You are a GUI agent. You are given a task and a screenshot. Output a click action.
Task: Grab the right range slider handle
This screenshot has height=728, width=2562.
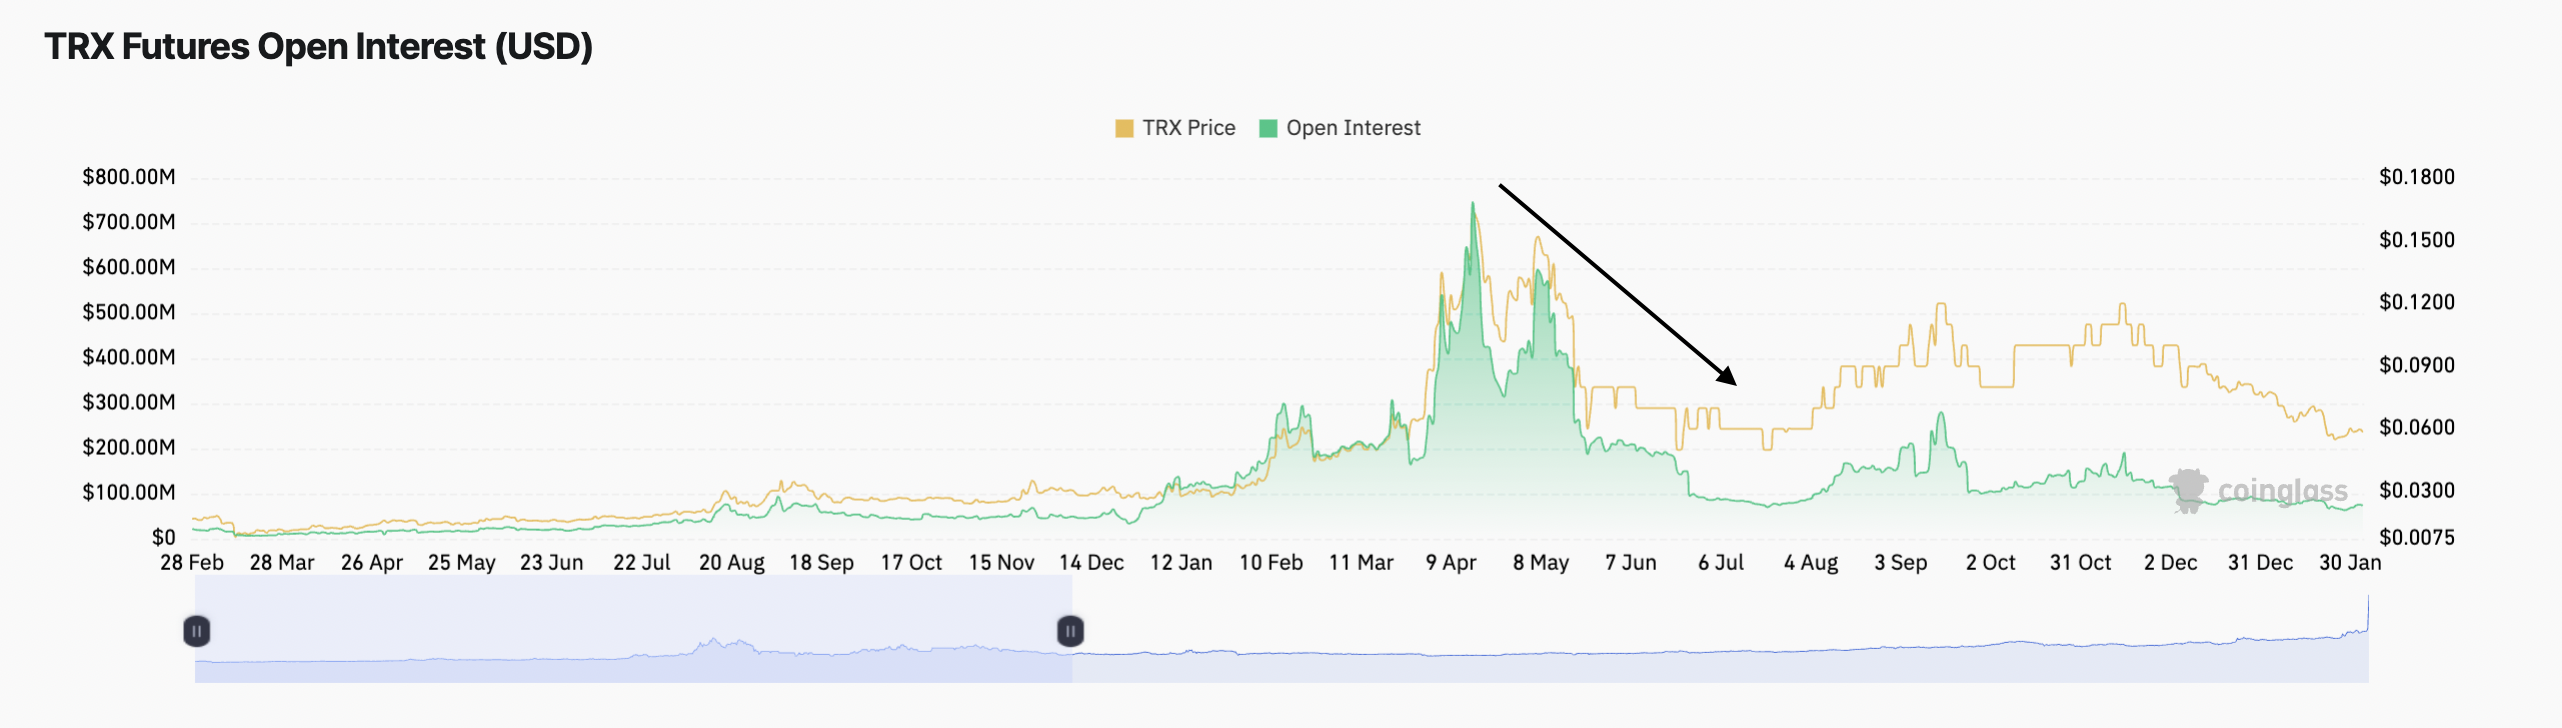tap(1070, 631)
